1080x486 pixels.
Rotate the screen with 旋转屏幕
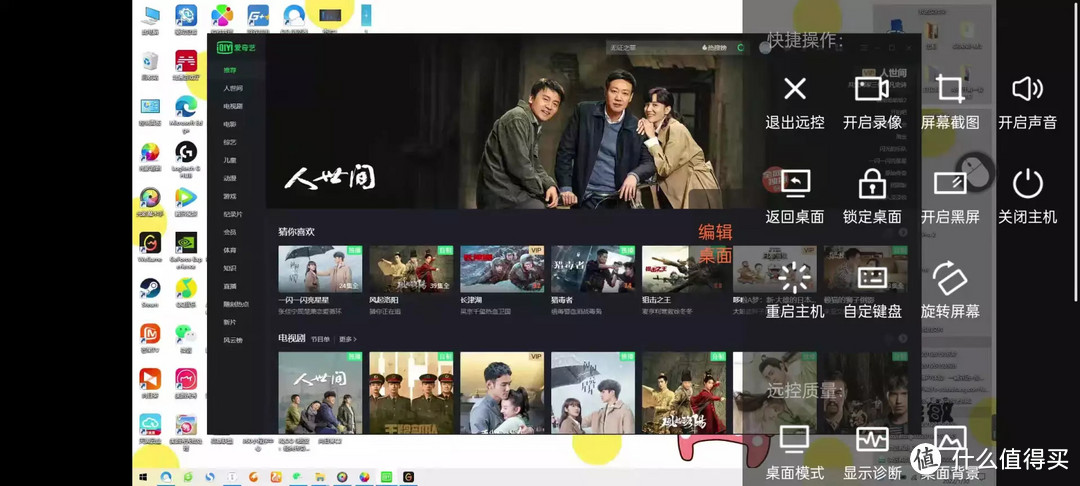pos(950,277)
